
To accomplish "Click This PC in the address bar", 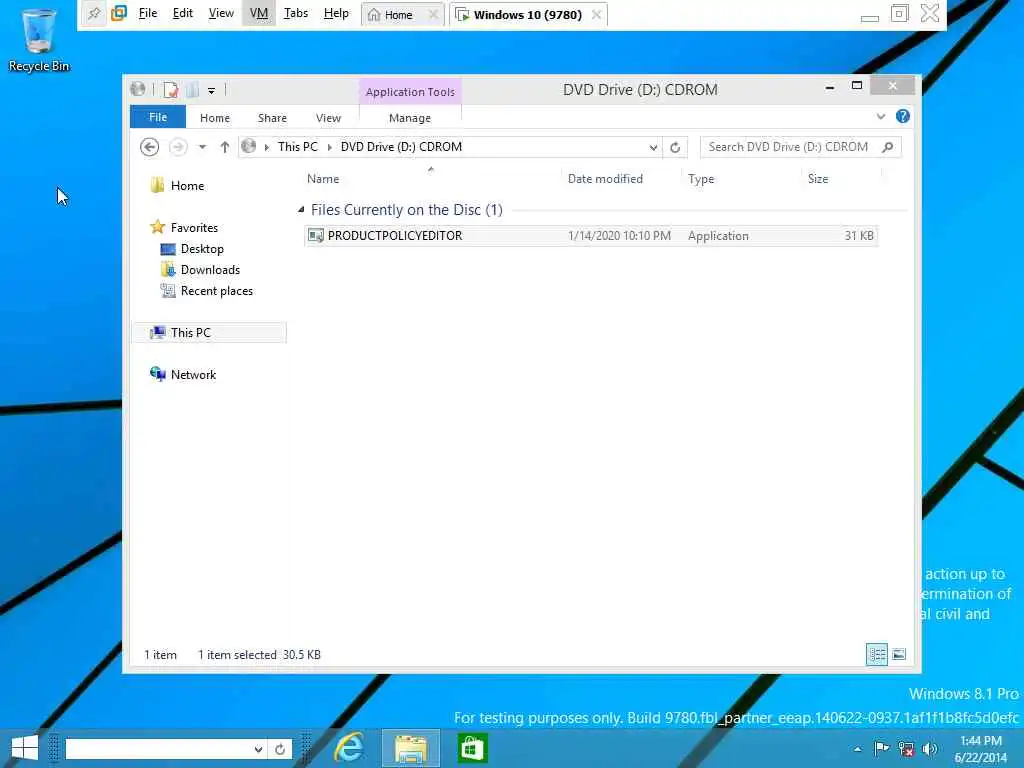I will (298, 147).
